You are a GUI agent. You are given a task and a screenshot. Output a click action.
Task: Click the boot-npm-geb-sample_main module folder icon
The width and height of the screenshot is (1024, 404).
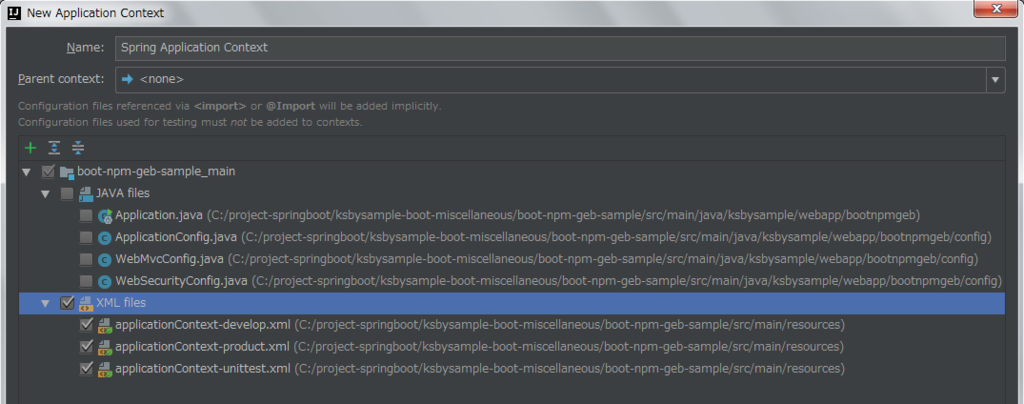pos(67,172)
